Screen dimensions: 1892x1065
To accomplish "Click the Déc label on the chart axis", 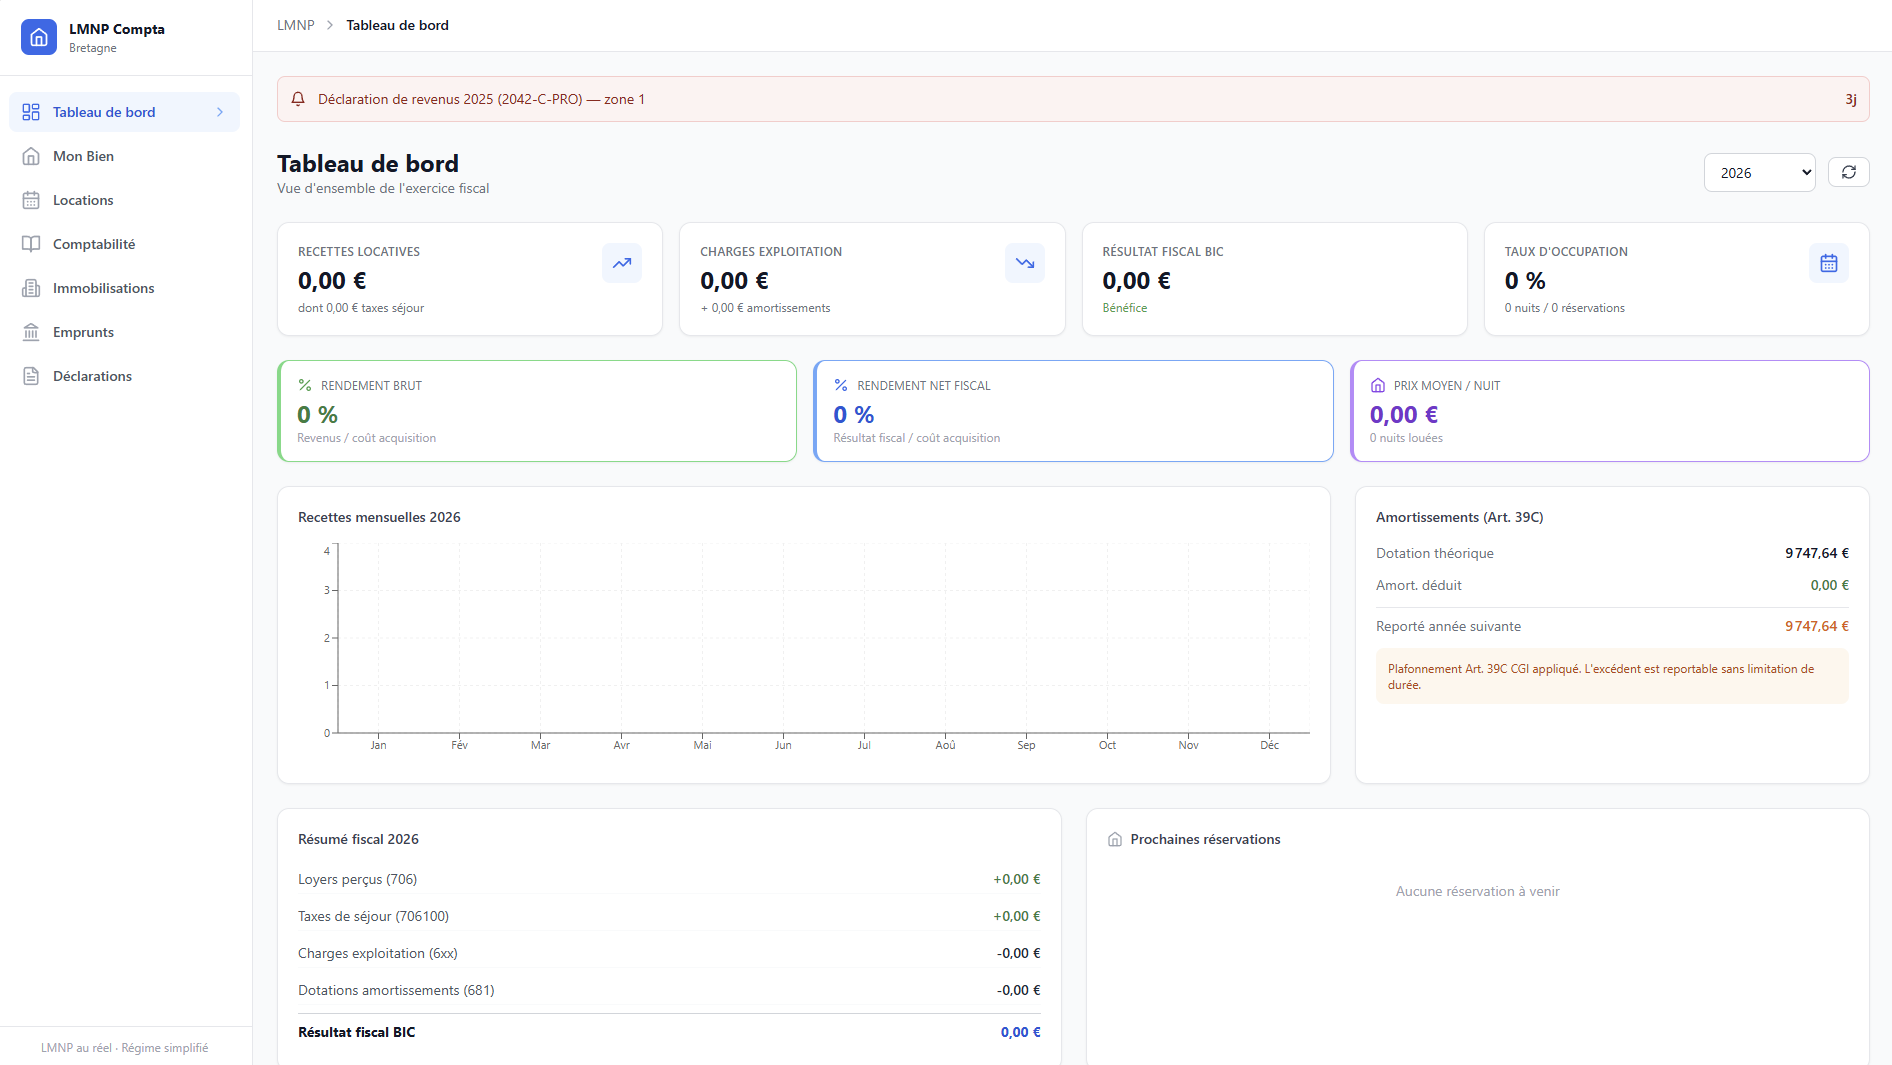I will click(1269, 745).
